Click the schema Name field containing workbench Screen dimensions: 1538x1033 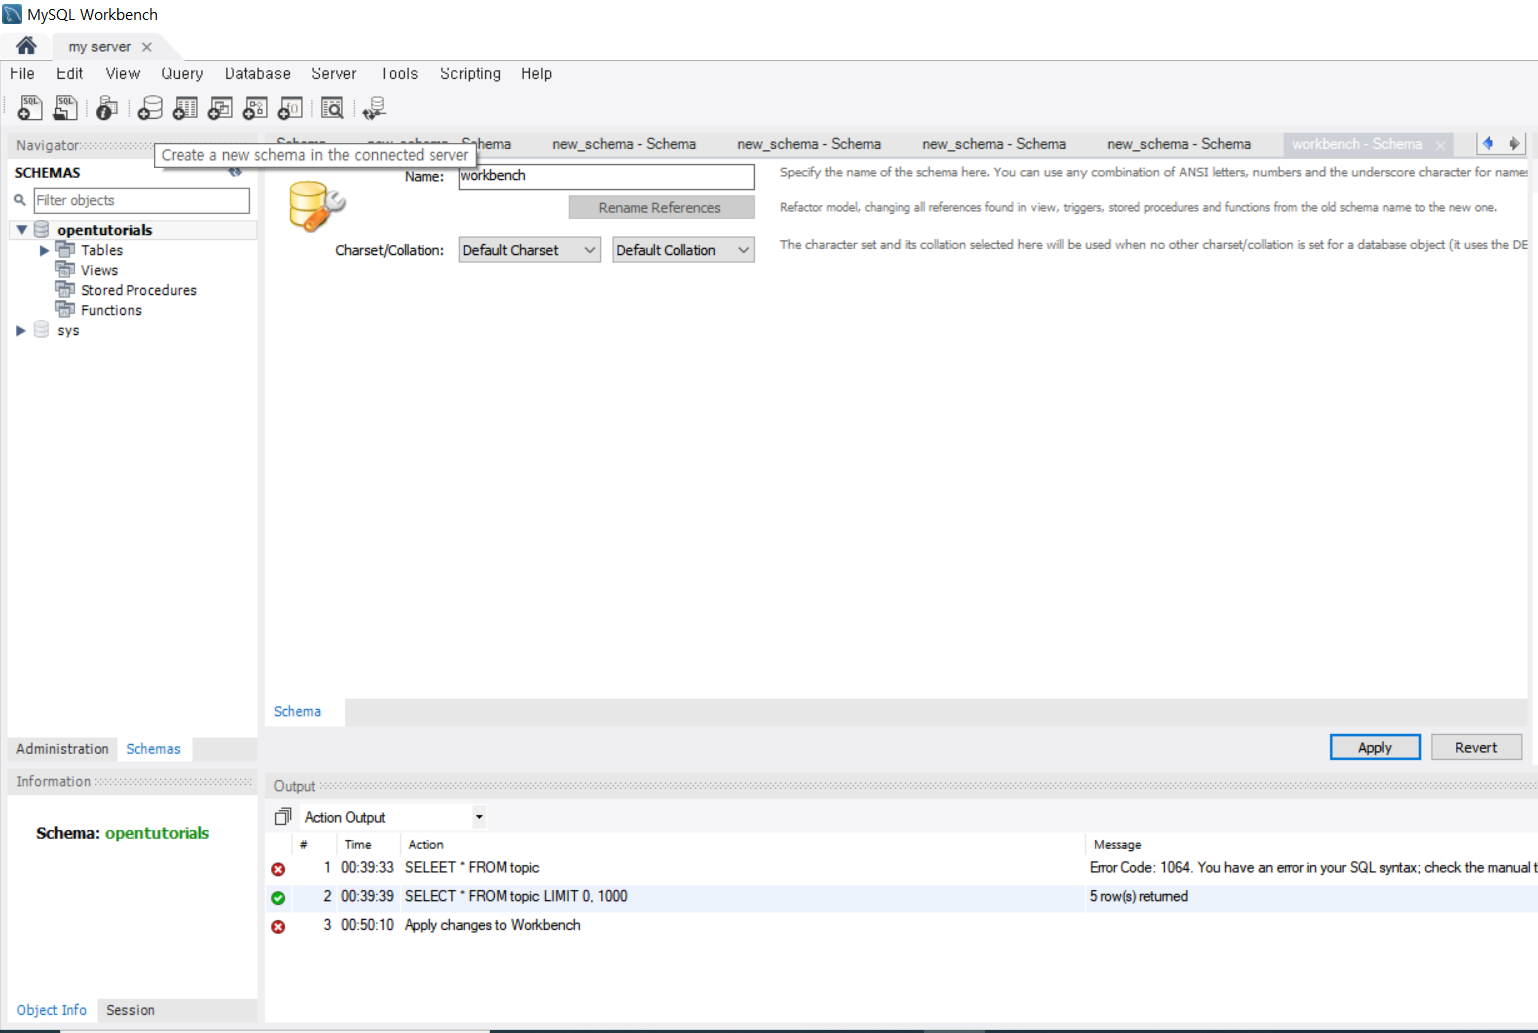coord(606,176)
